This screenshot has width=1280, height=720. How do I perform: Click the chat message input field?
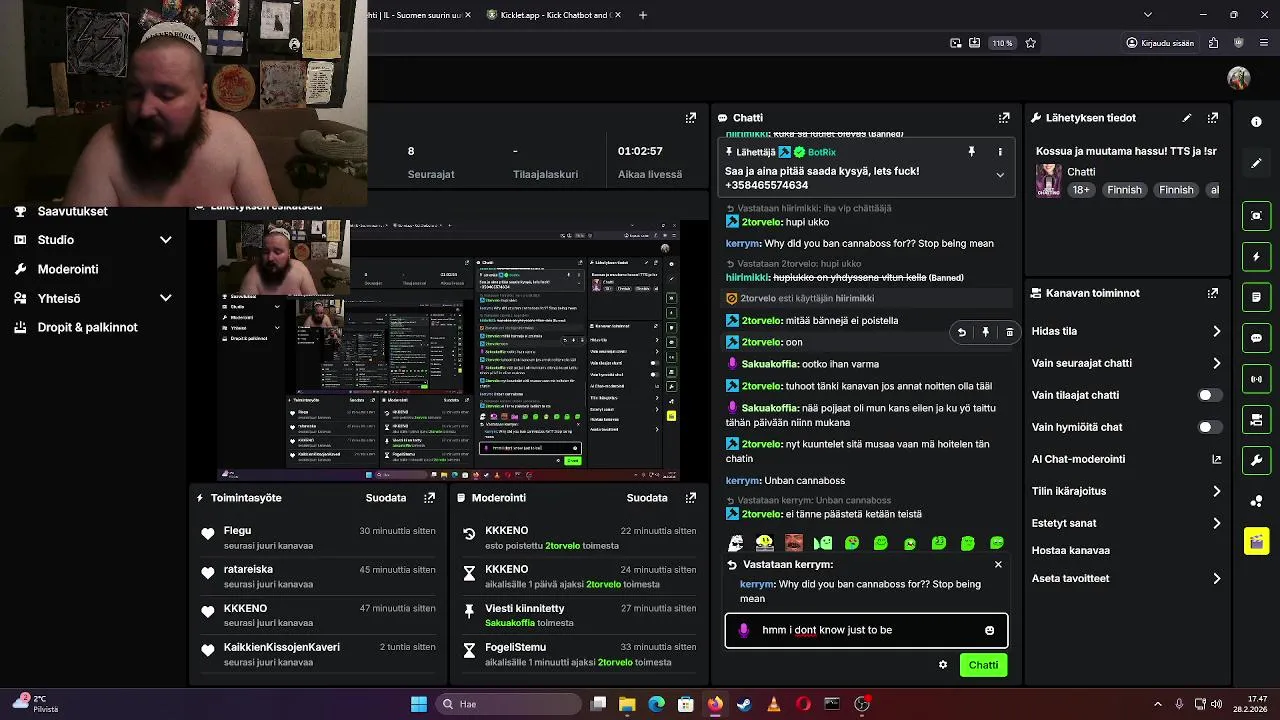click(x=866, y=631)
